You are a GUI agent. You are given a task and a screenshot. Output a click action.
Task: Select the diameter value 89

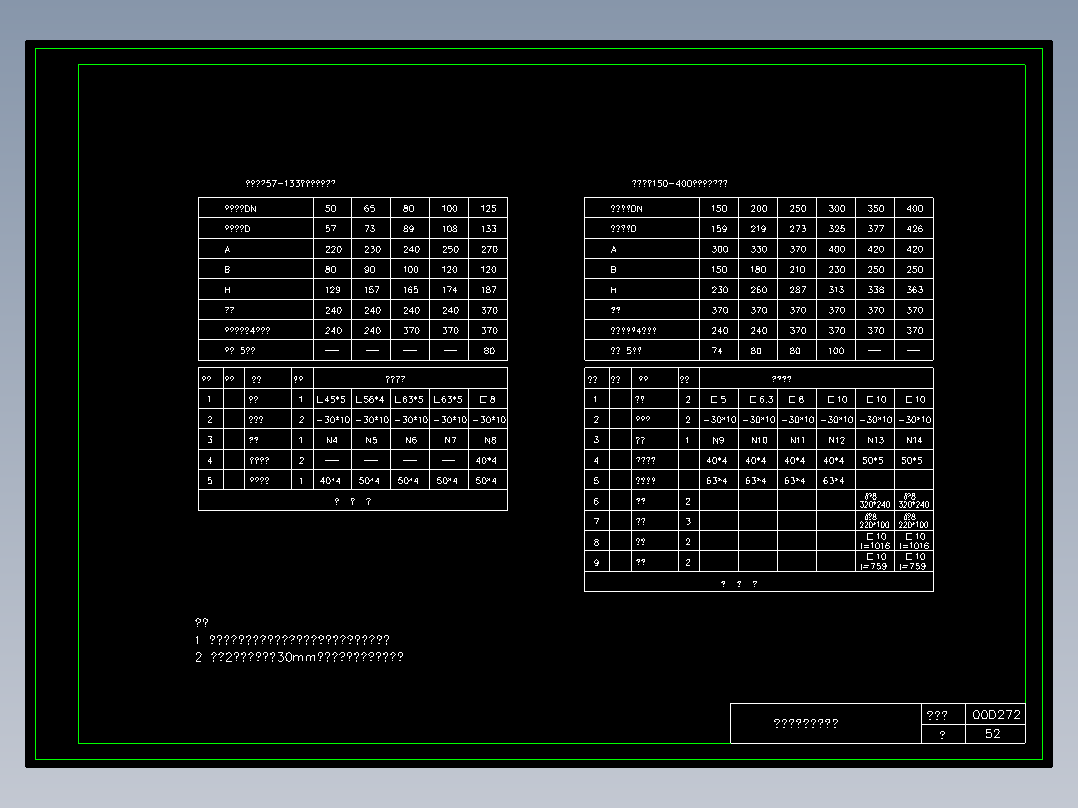(x=408, y=228)
